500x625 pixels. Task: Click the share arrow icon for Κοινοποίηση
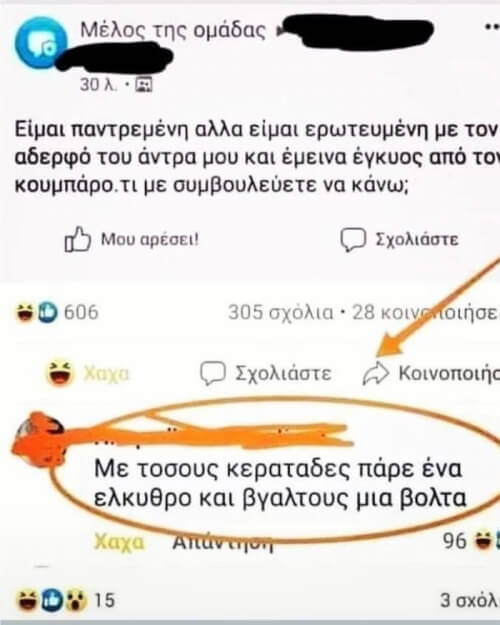click(375, 373)
